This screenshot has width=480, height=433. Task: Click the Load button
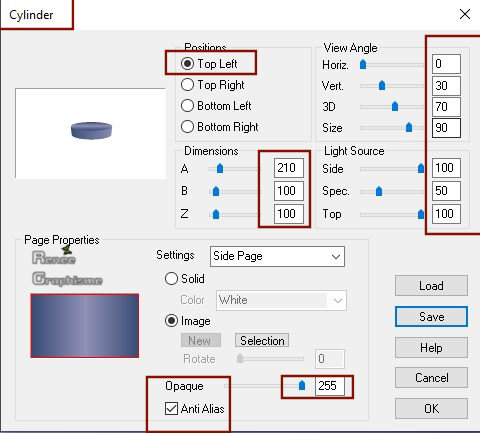[x=431, y=286]
